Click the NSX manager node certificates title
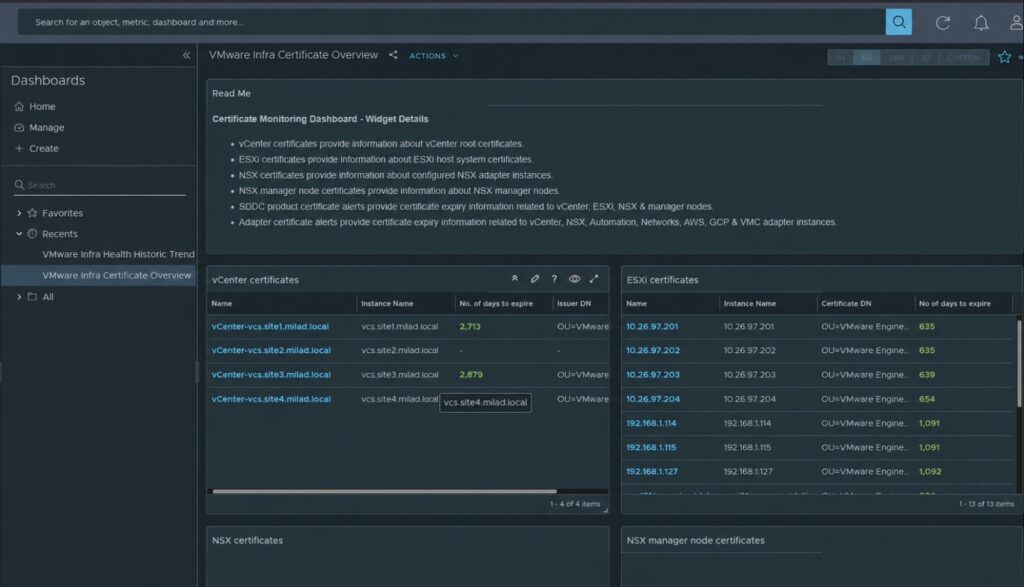Image resolution: width=1024 pixels, height=587 pixels. [x=696, y=541]
